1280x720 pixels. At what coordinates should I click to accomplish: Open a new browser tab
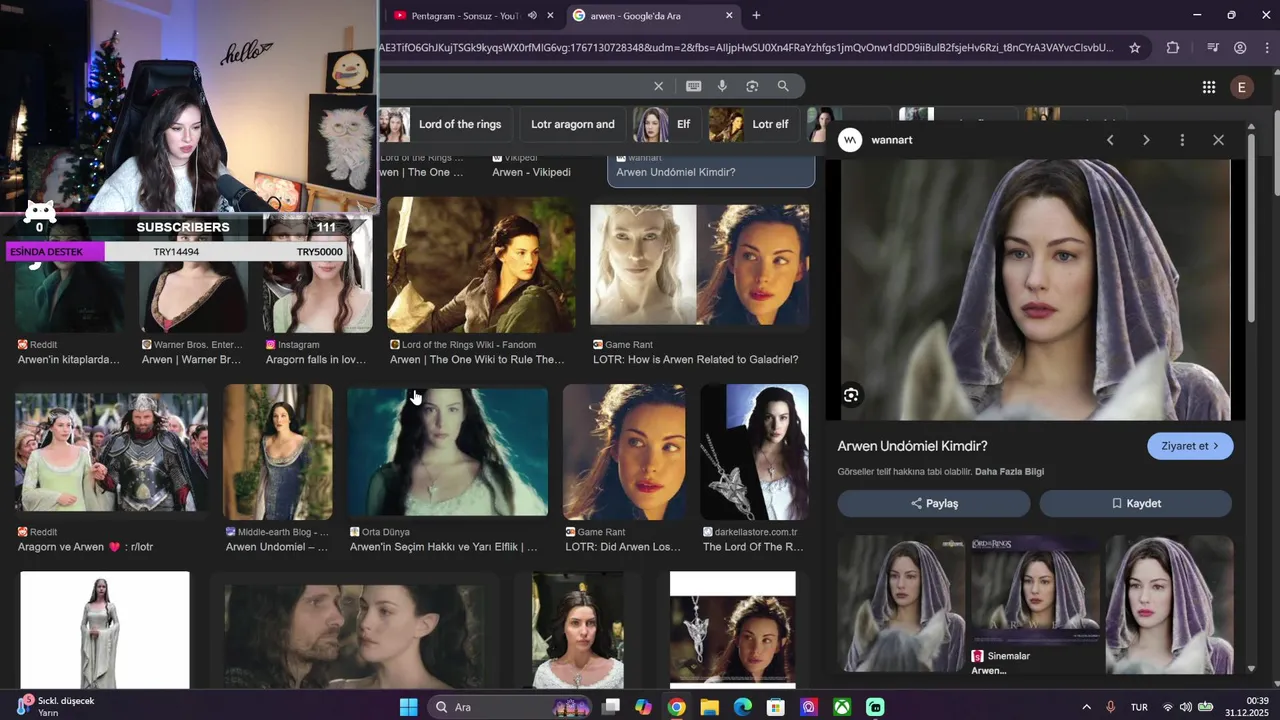tap(756, 15)
